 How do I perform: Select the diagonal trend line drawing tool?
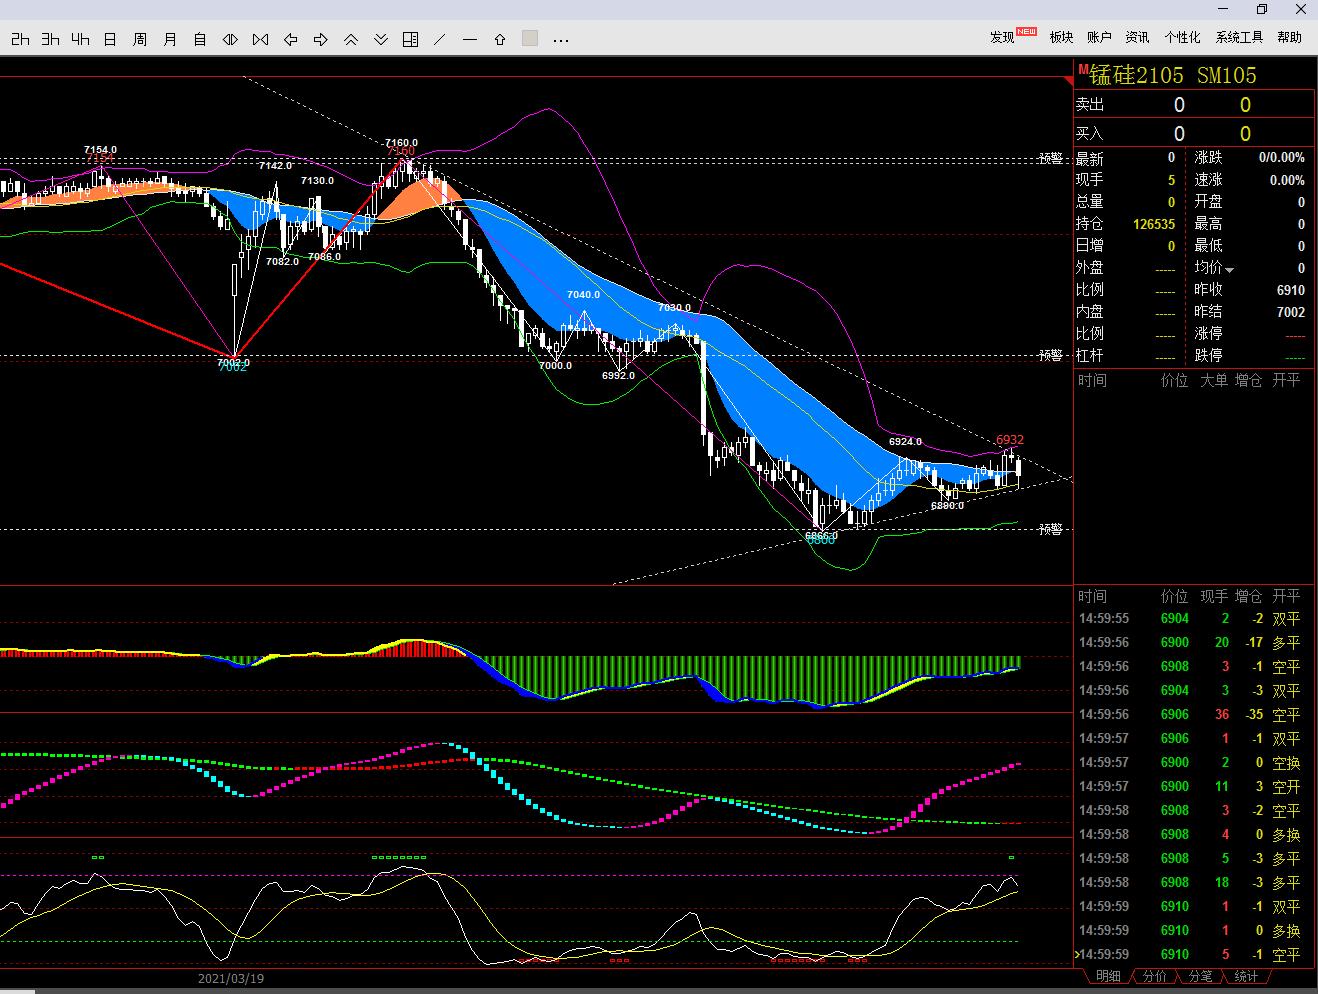click(x=440, y=39)
